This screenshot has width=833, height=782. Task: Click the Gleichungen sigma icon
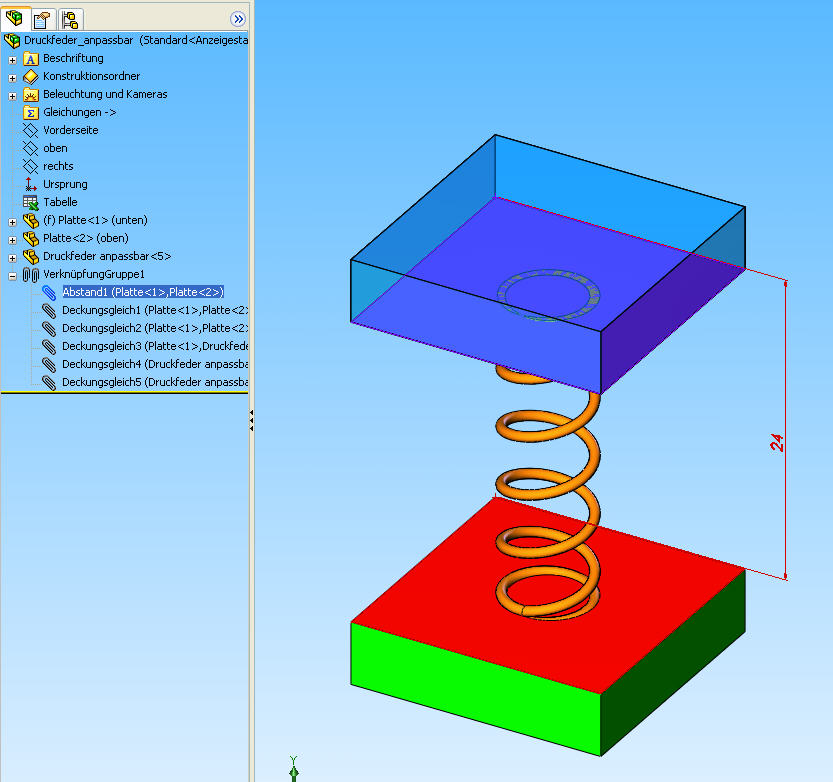pyautogui.click(x=31, y=113)
